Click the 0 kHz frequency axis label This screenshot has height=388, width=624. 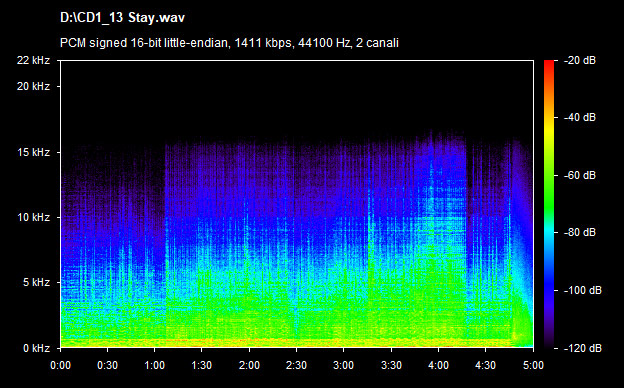[x=36, y=348]
